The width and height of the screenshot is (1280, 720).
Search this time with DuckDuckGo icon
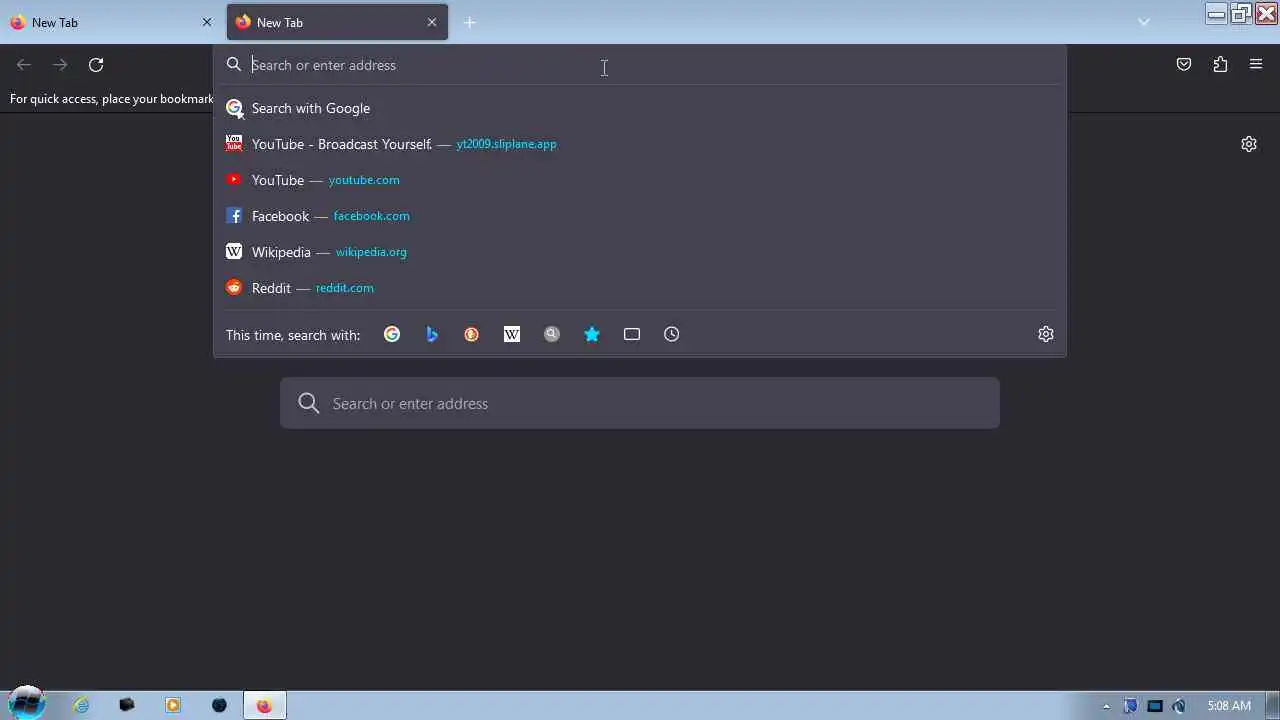472,334
